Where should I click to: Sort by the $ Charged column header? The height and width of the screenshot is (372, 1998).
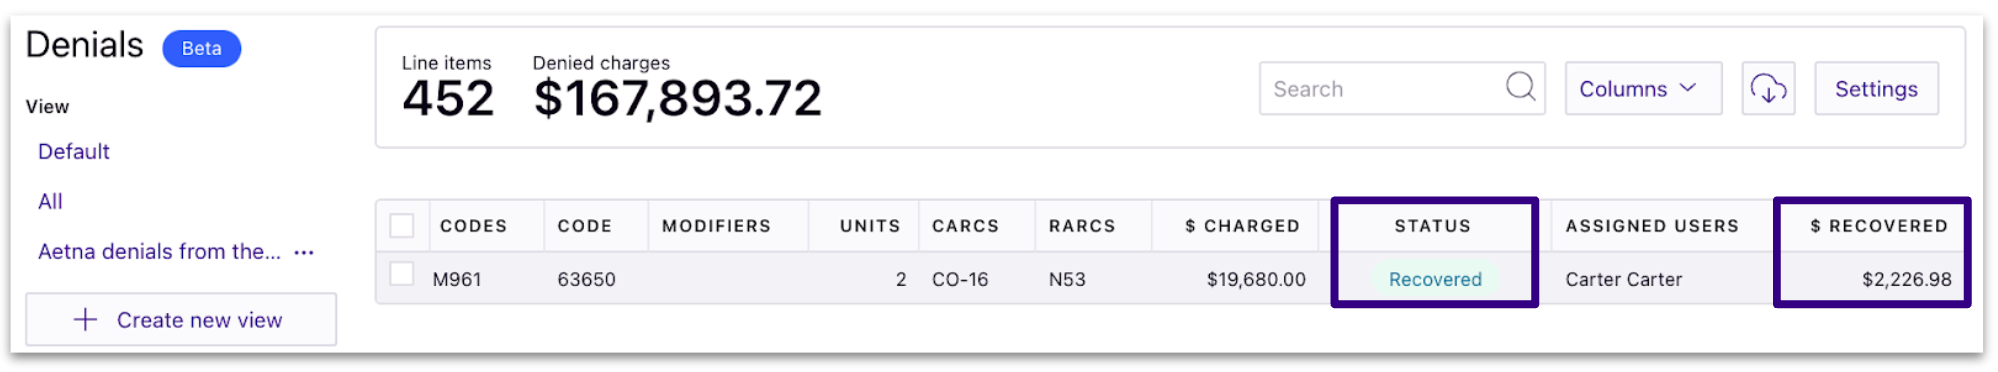[1243, 226]
